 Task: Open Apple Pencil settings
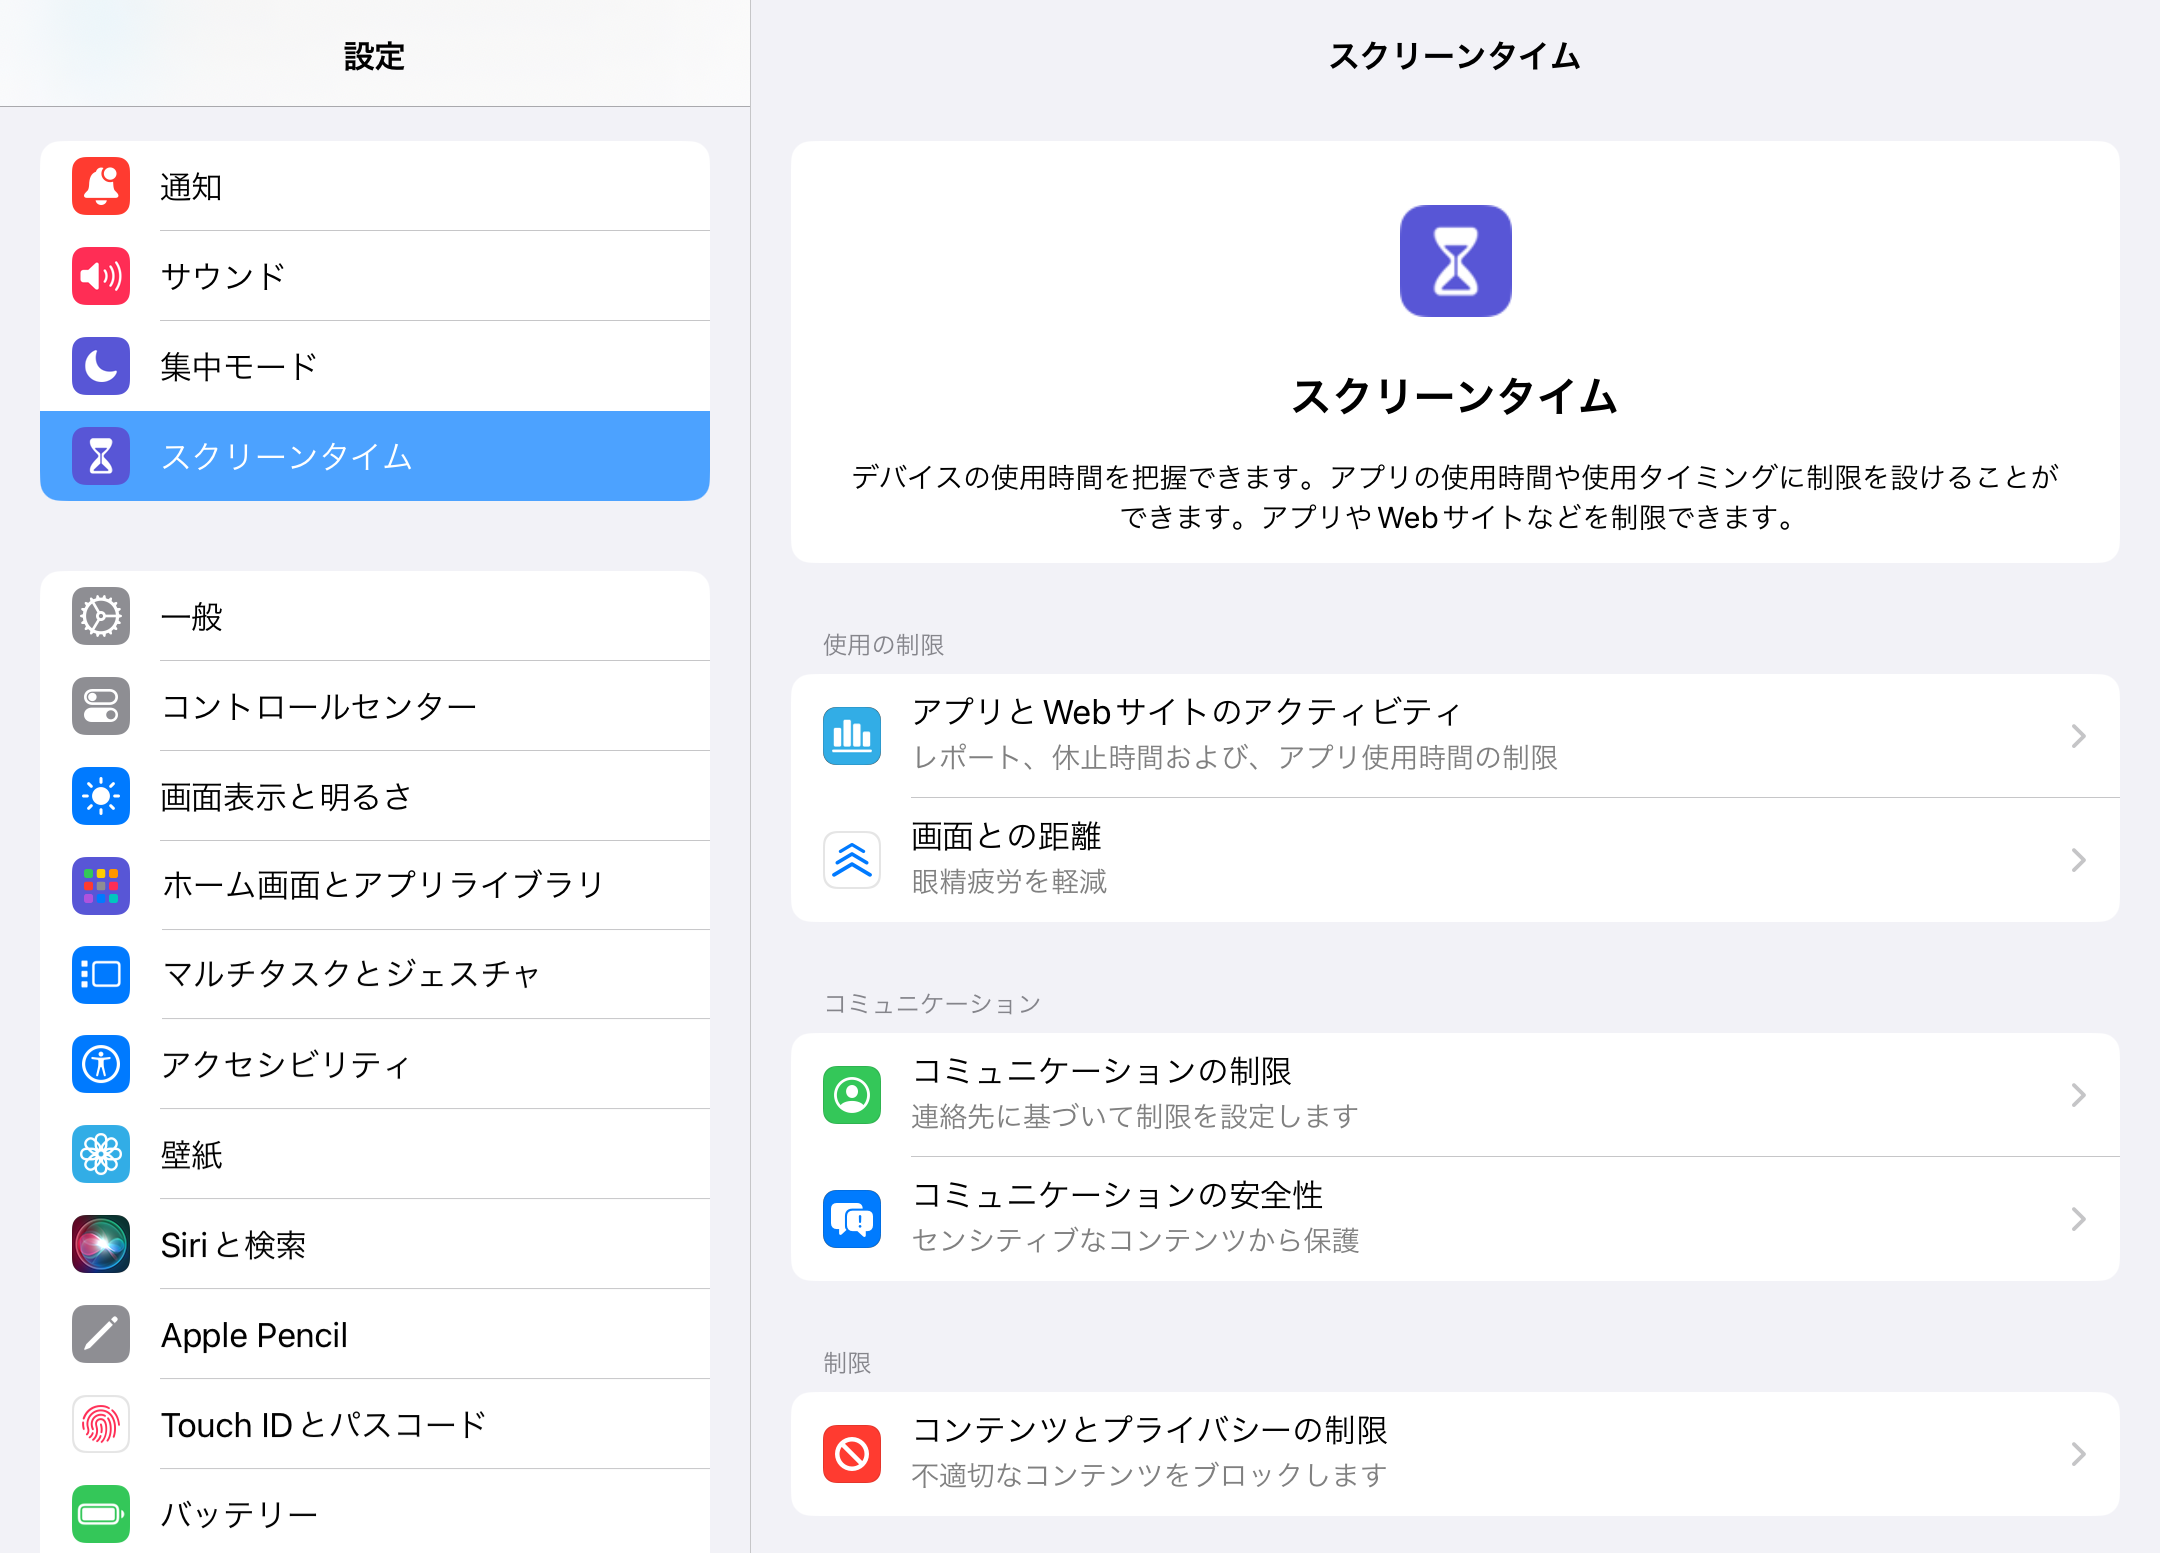[x=375, y=1334]
